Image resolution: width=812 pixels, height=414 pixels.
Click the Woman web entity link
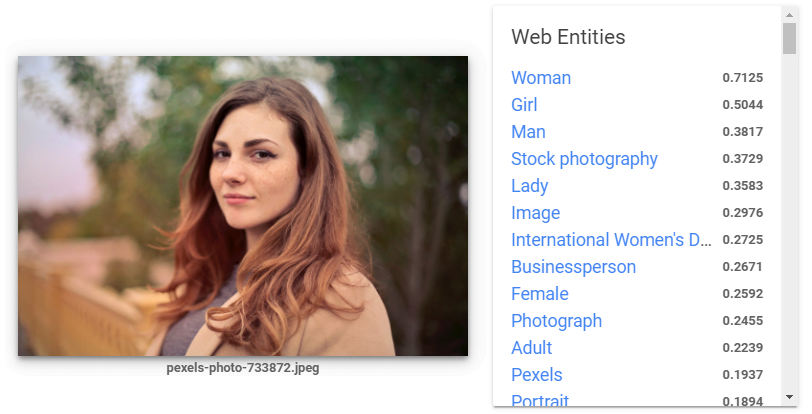pyautogui.click(x=541, y=78)
